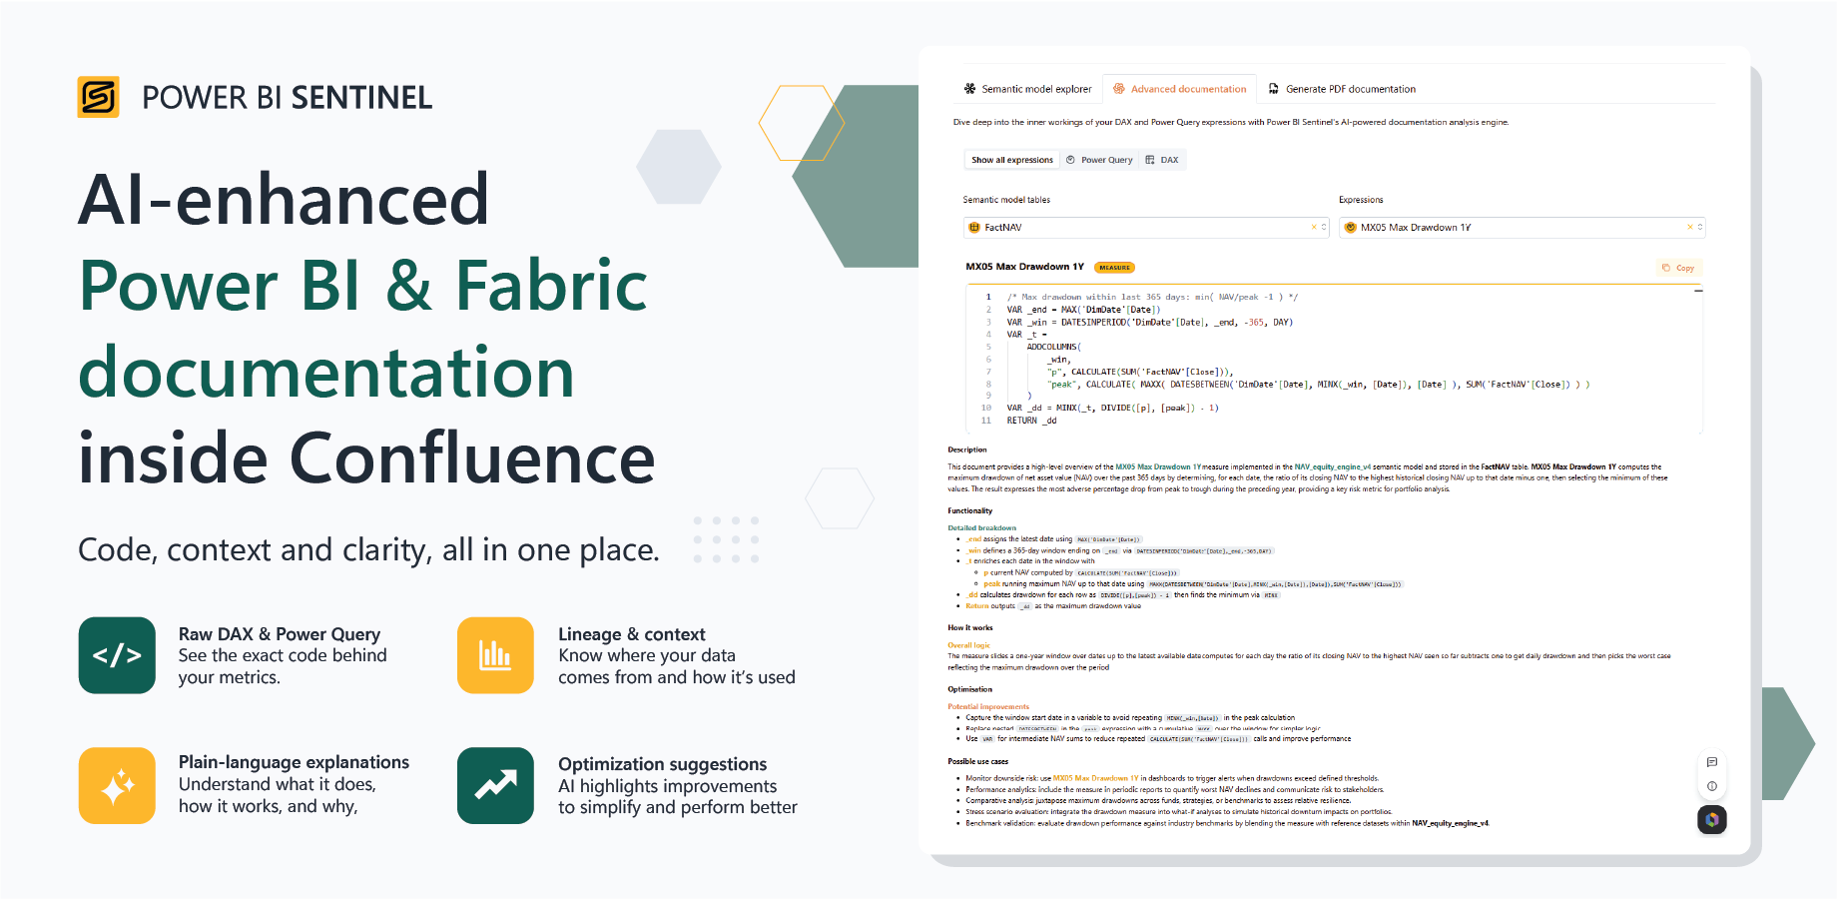Click the Optimization suggestions heading
This screenshot has height=900, width=1838.
tap(662, 764)
